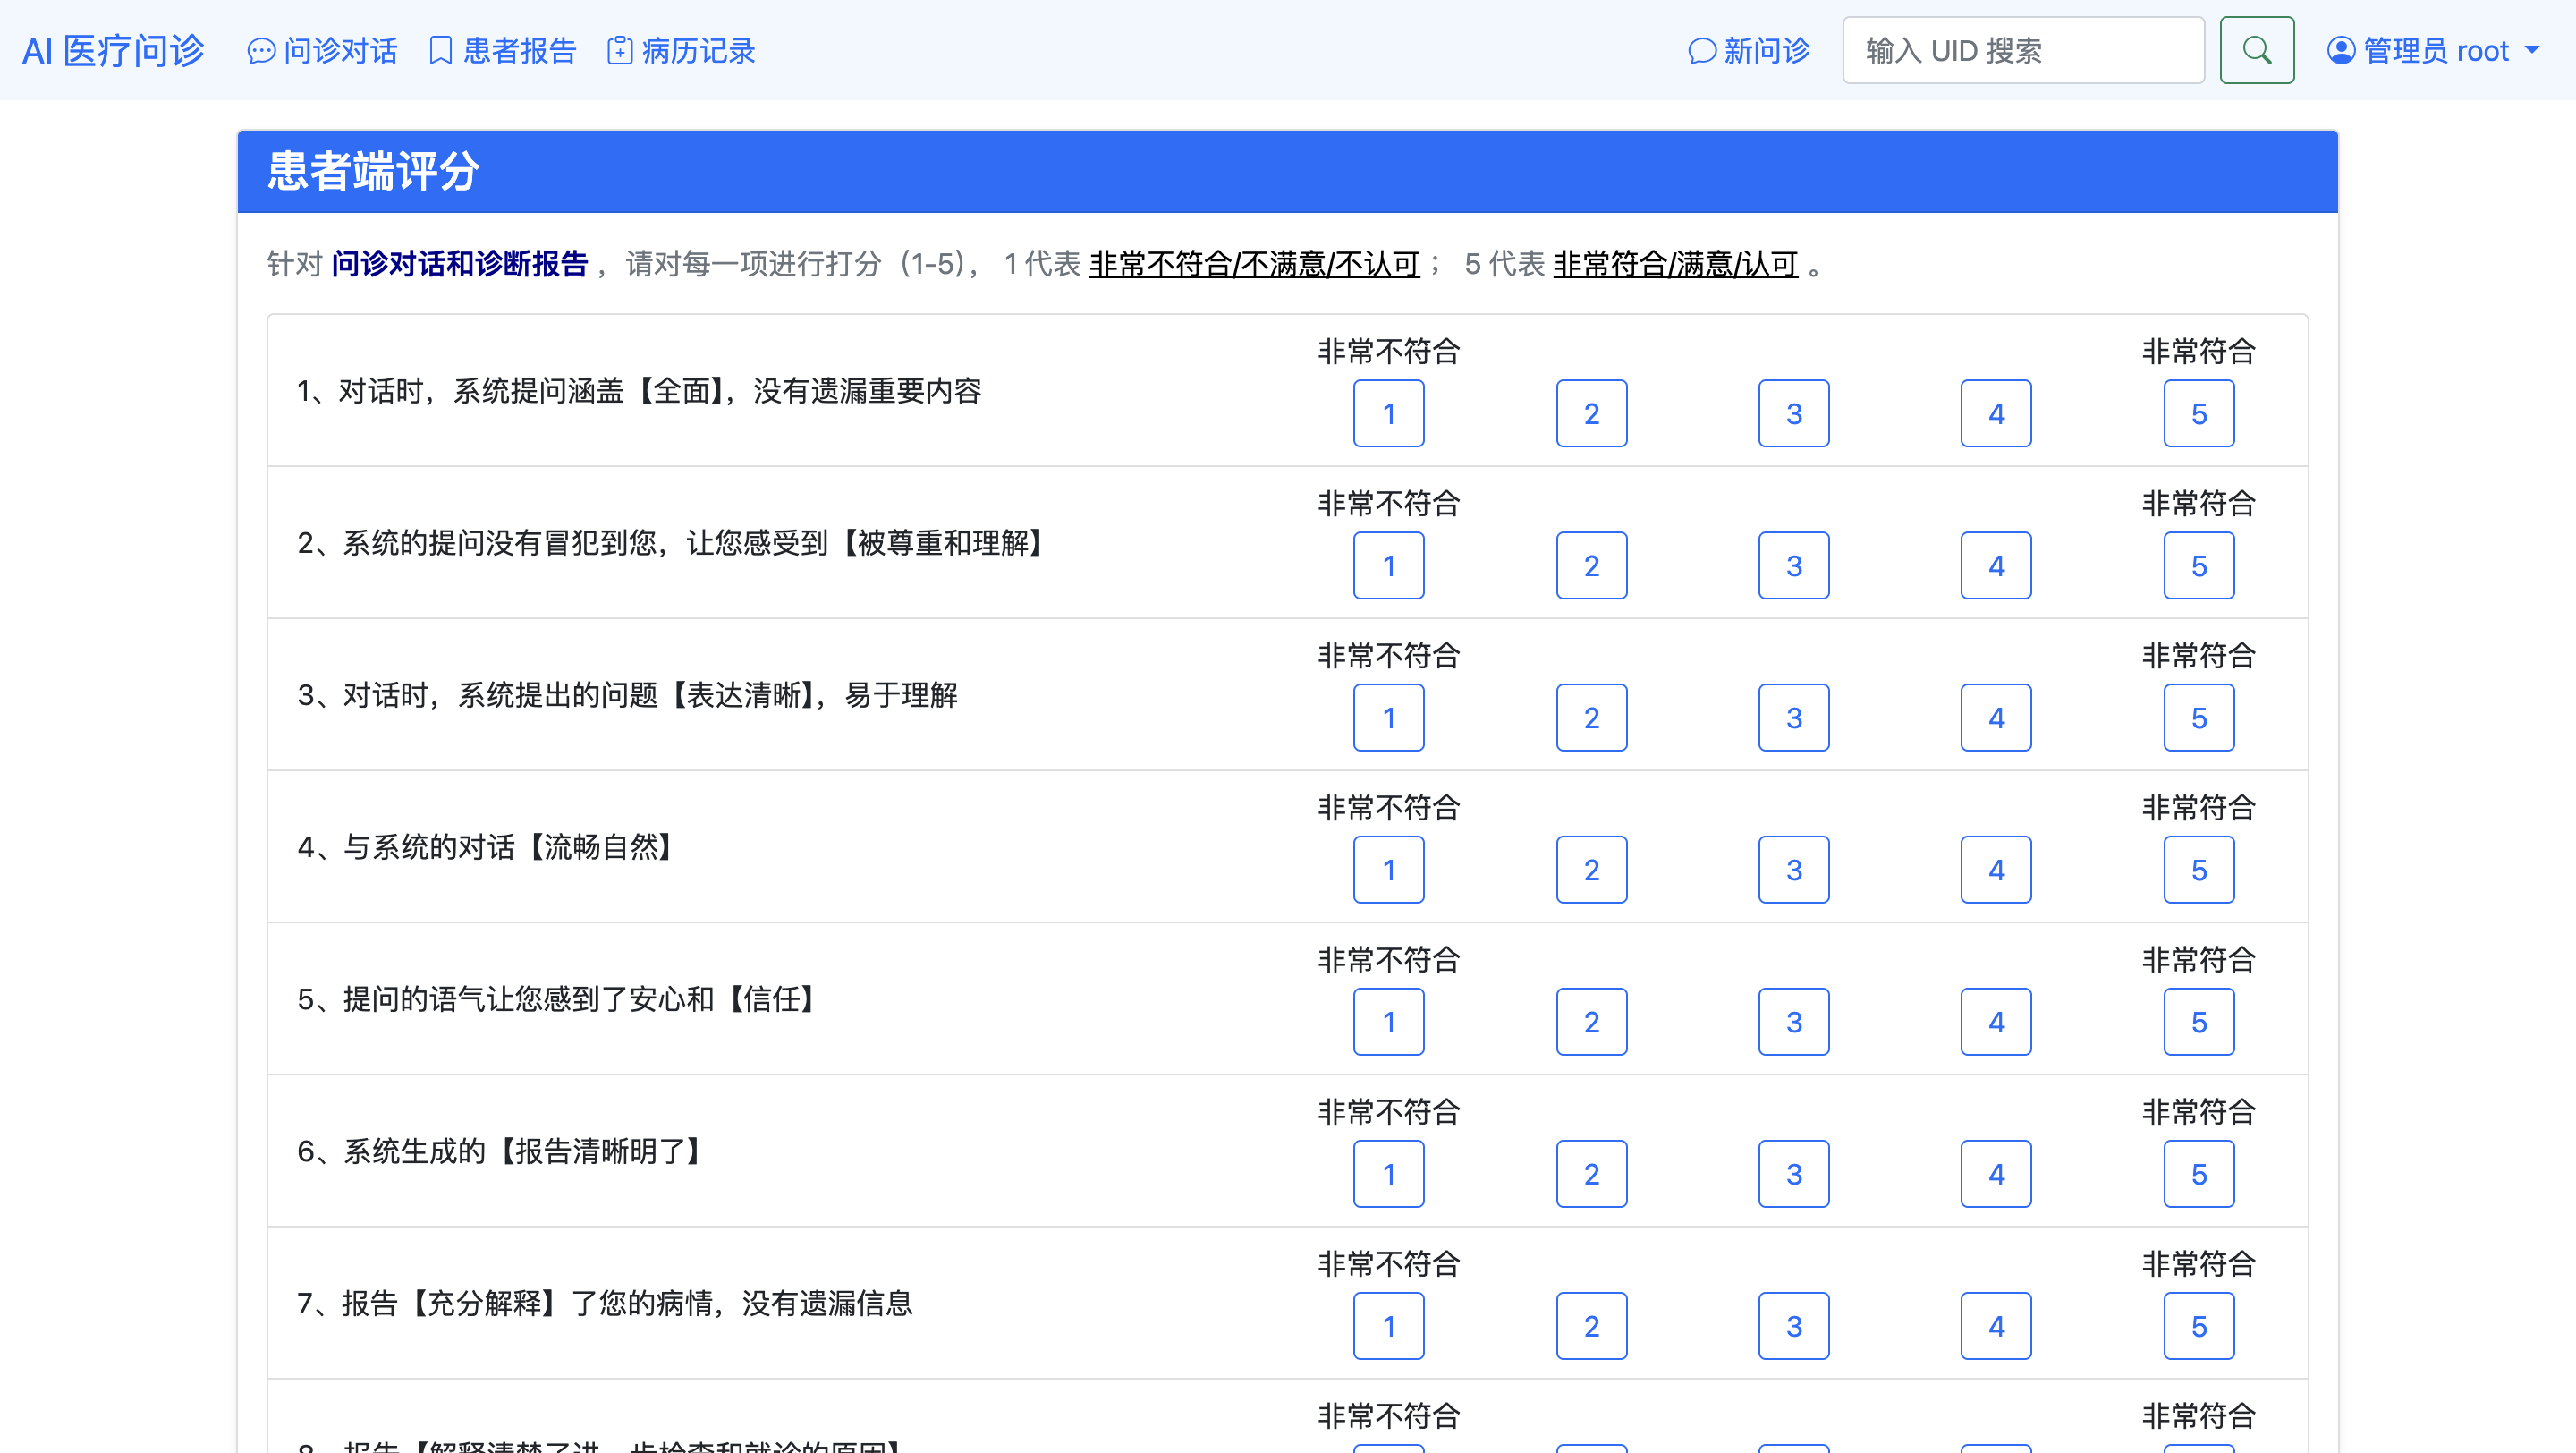The image size is (2576, 1453).
Task: Open the 患者报告 navigation tab
Action: [x=519, y=50]
